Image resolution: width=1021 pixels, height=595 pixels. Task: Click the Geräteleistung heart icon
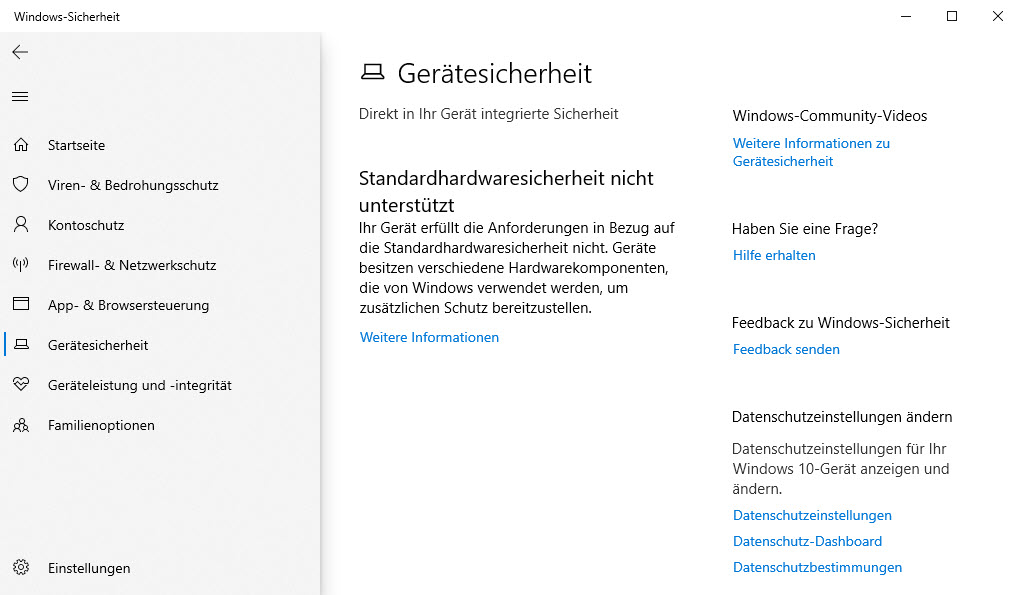tap(21, 384)
